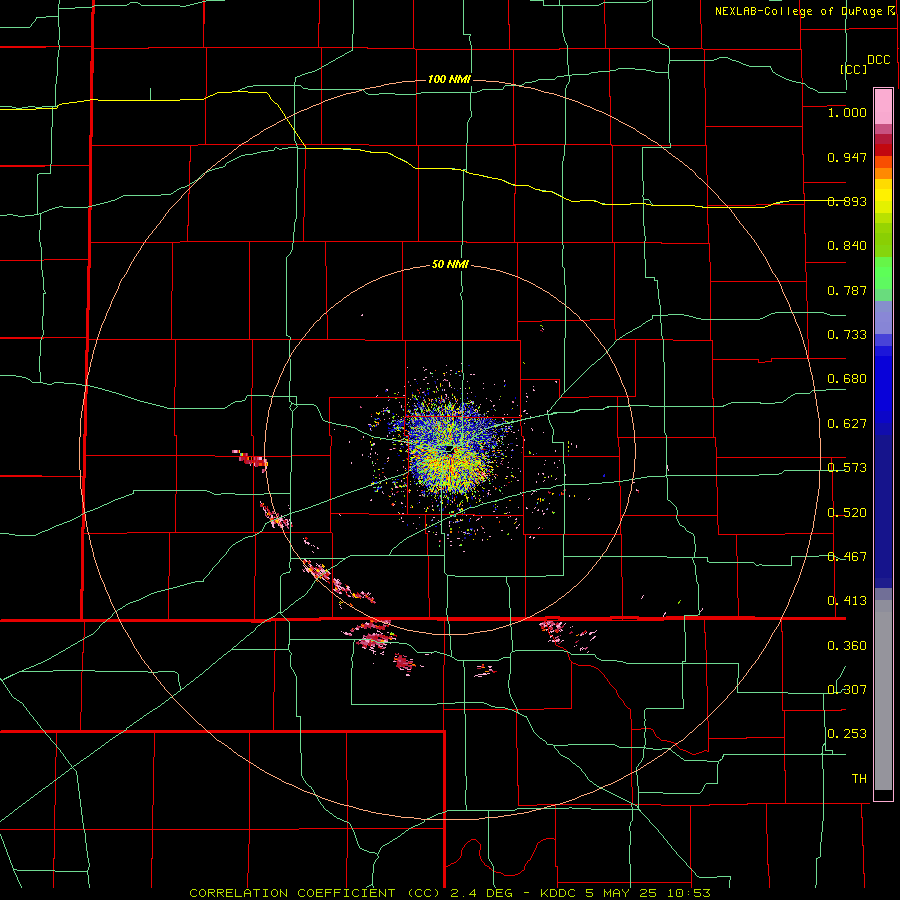Click the 0.733 color scale value
The width and height of the screenshot is (900, 900).
[x=847, y=335]
